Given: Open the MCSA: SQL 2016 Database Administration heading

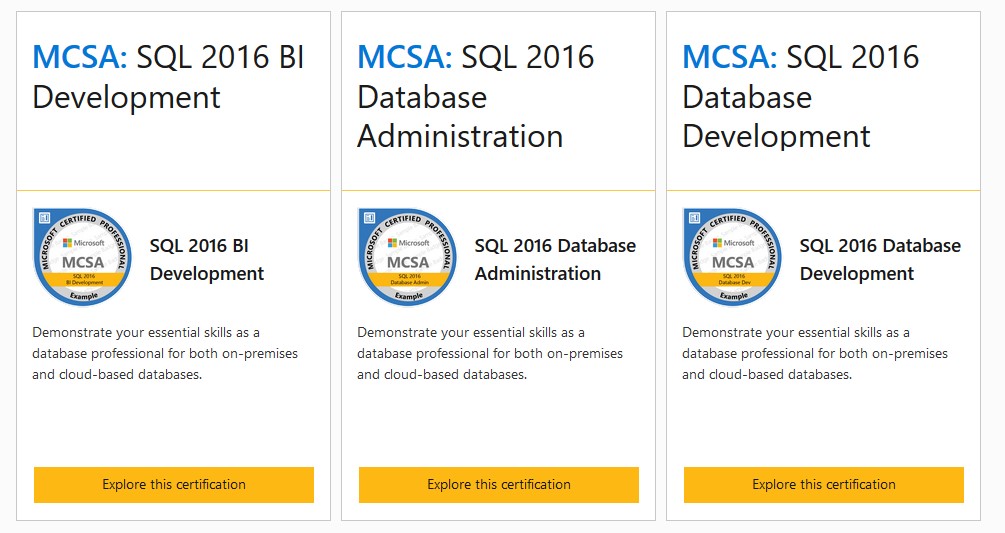Looking at the screenshot, I should click(476, 97).
